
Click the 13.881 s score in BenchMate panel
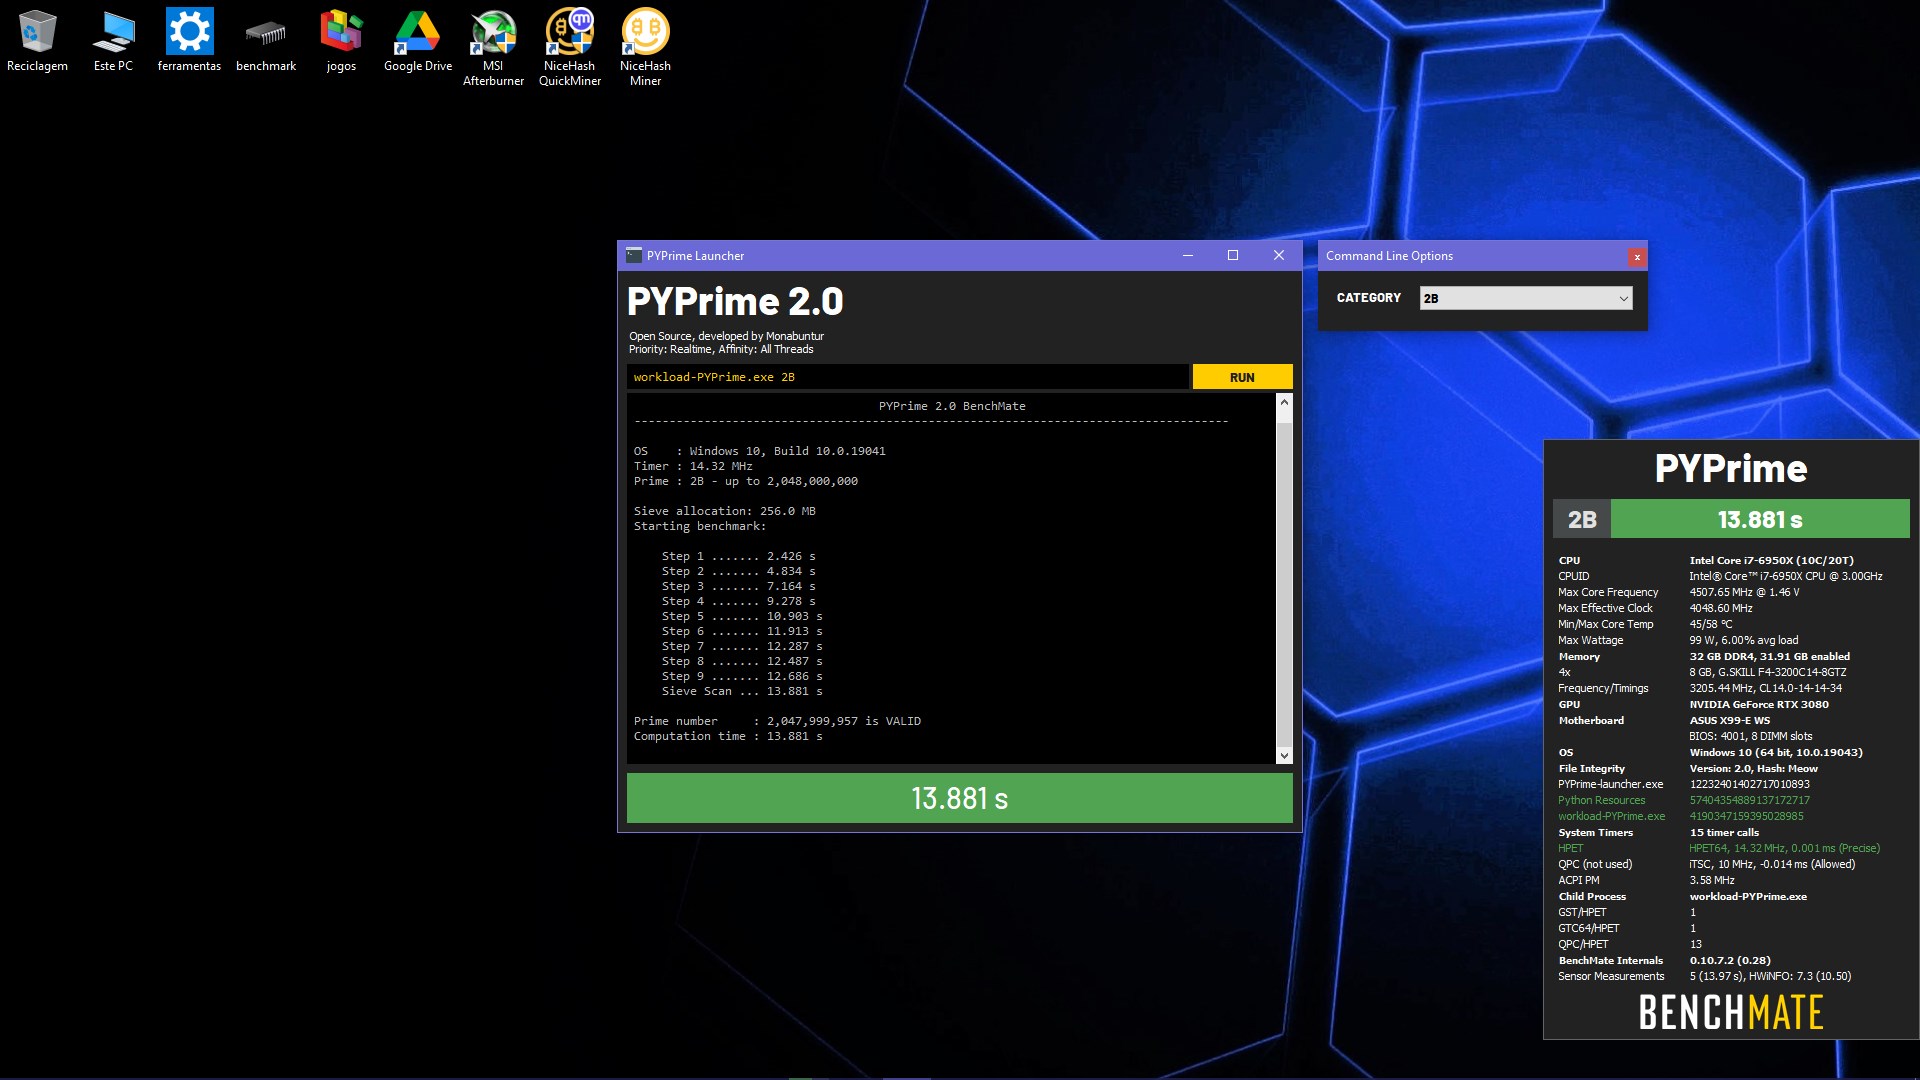click(1760, 519)
